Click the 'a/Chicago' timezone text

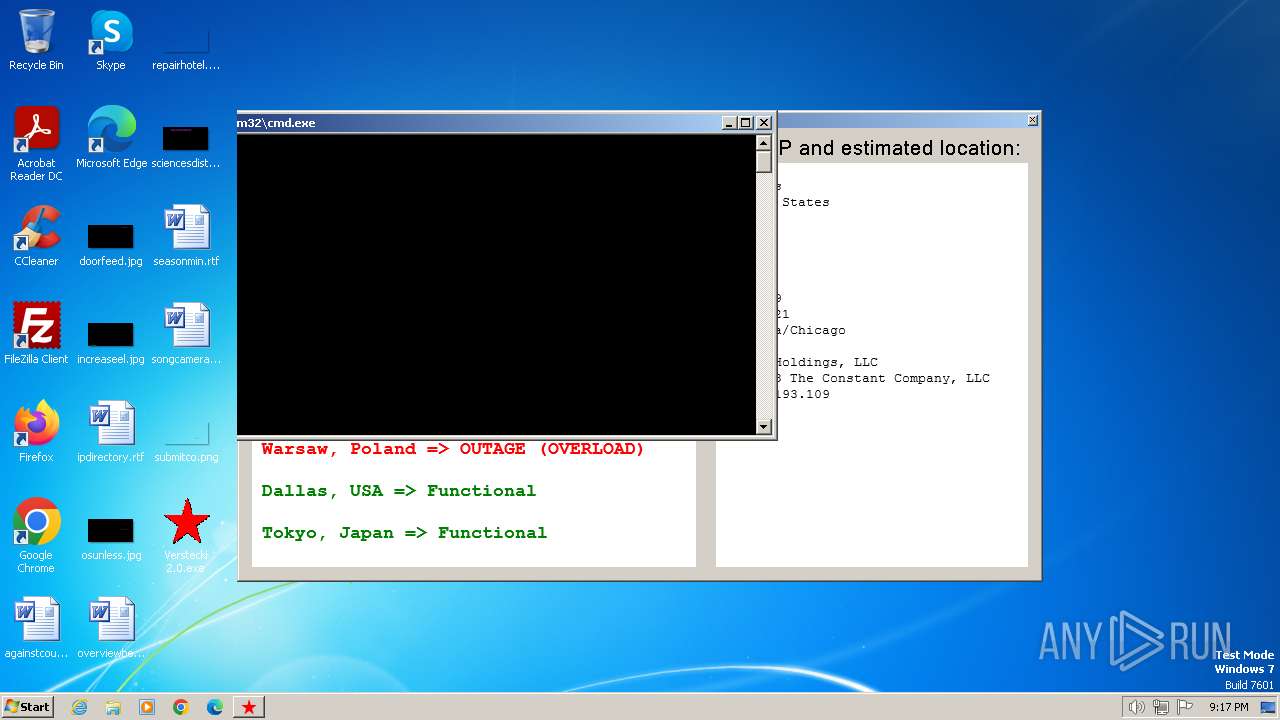[x=812, y=330]
